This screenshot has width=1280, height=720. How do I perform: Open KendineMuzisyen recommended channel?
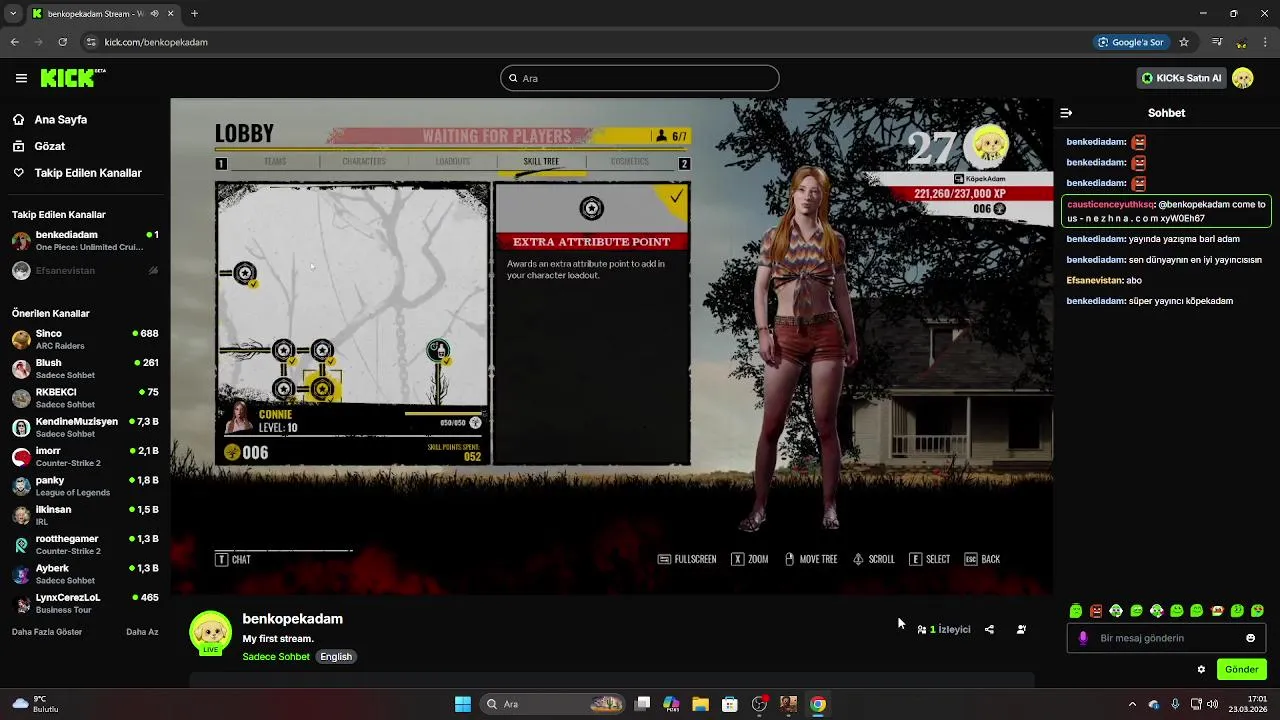tap(85, 427)
